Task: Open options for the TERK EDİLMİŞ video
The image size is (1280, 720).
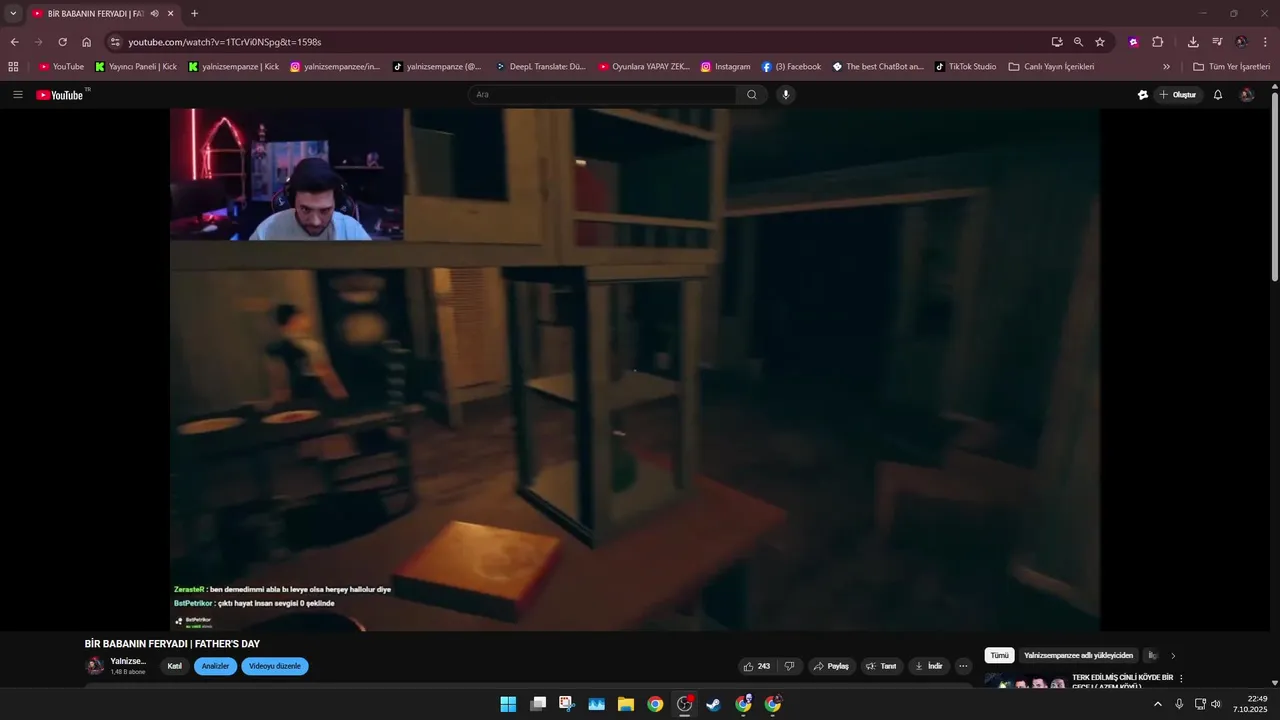Action: click(x=1181, y=678)
